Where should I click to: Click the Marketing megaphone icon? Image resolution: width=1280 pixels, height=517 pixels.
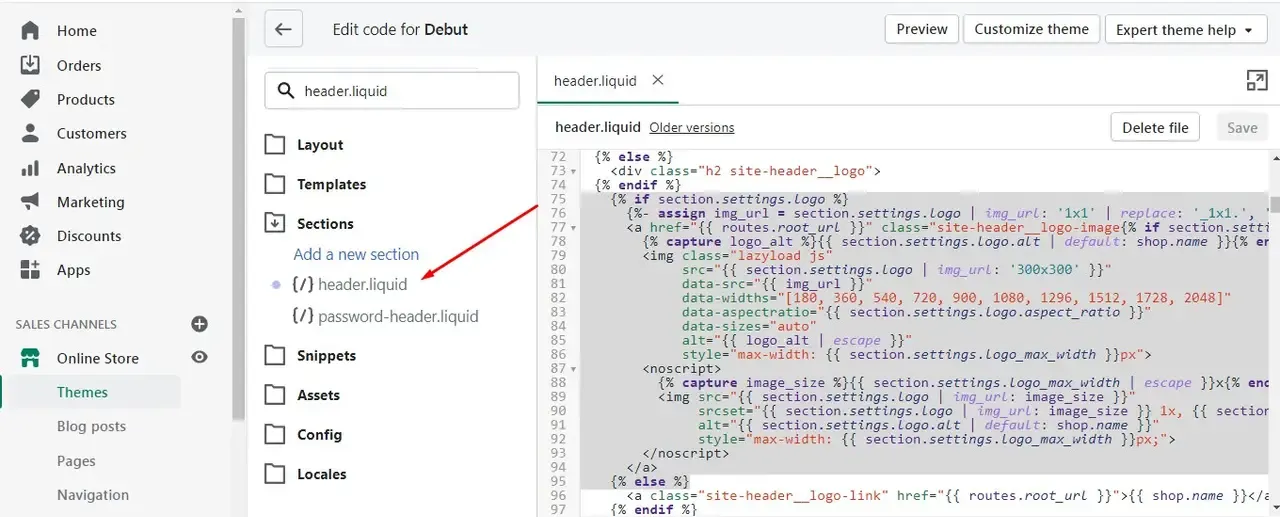pyautogui.click(x=30, y=202)
